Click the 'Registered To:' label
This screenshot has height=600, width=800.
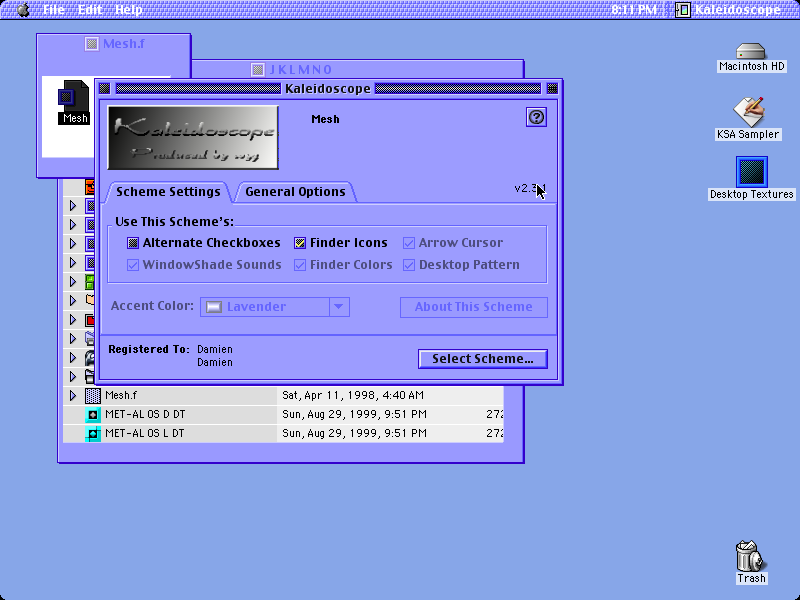coord(148,349)
